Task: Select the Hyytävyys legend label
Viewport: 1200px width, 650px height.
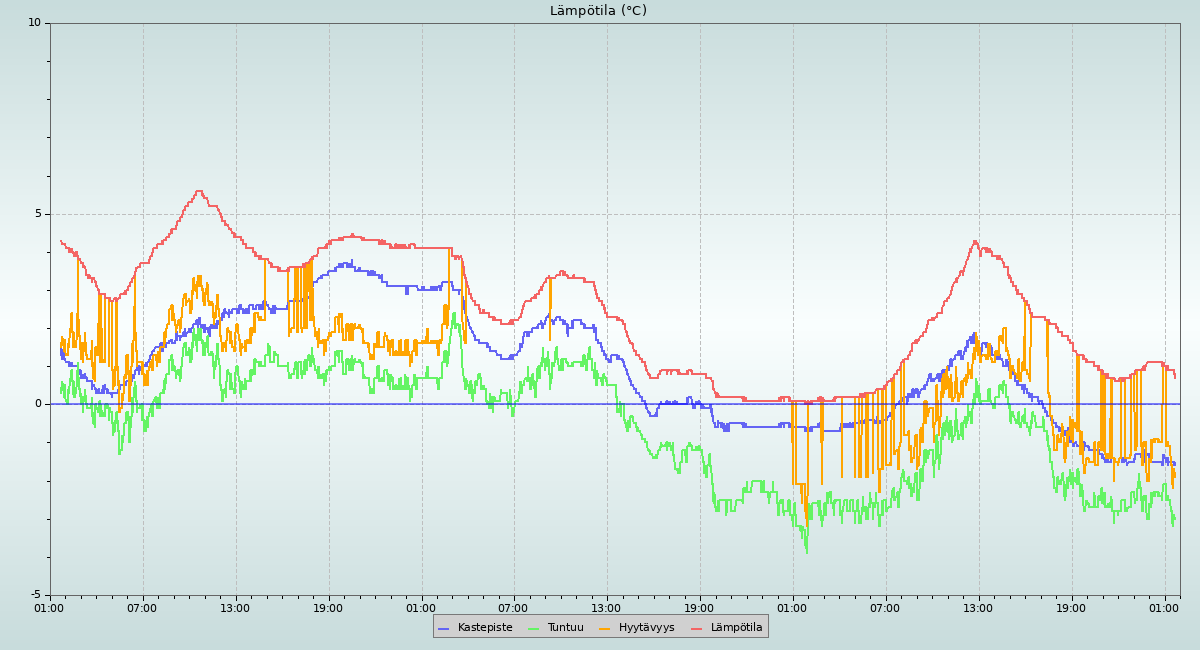Action: tap(646, 628)
